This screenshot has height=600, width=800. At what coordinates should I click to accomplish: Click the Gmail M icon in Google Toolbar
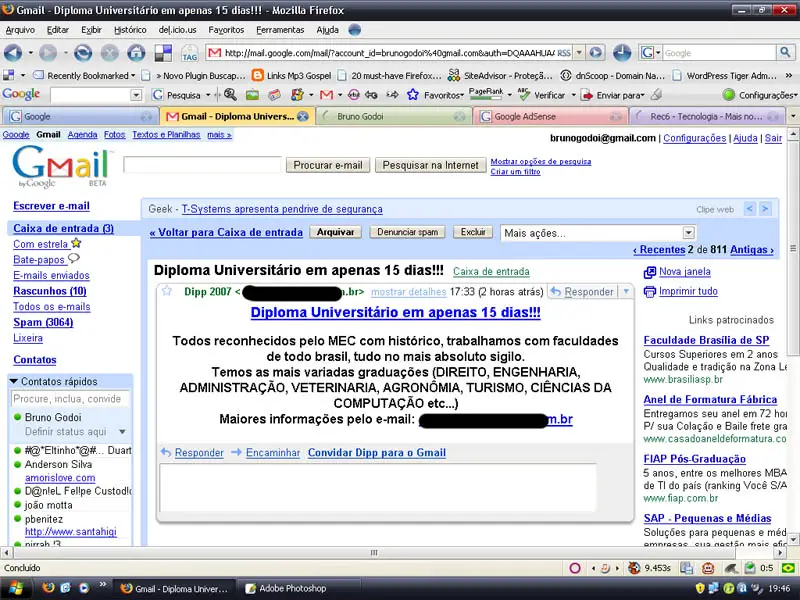coord(326,95)
